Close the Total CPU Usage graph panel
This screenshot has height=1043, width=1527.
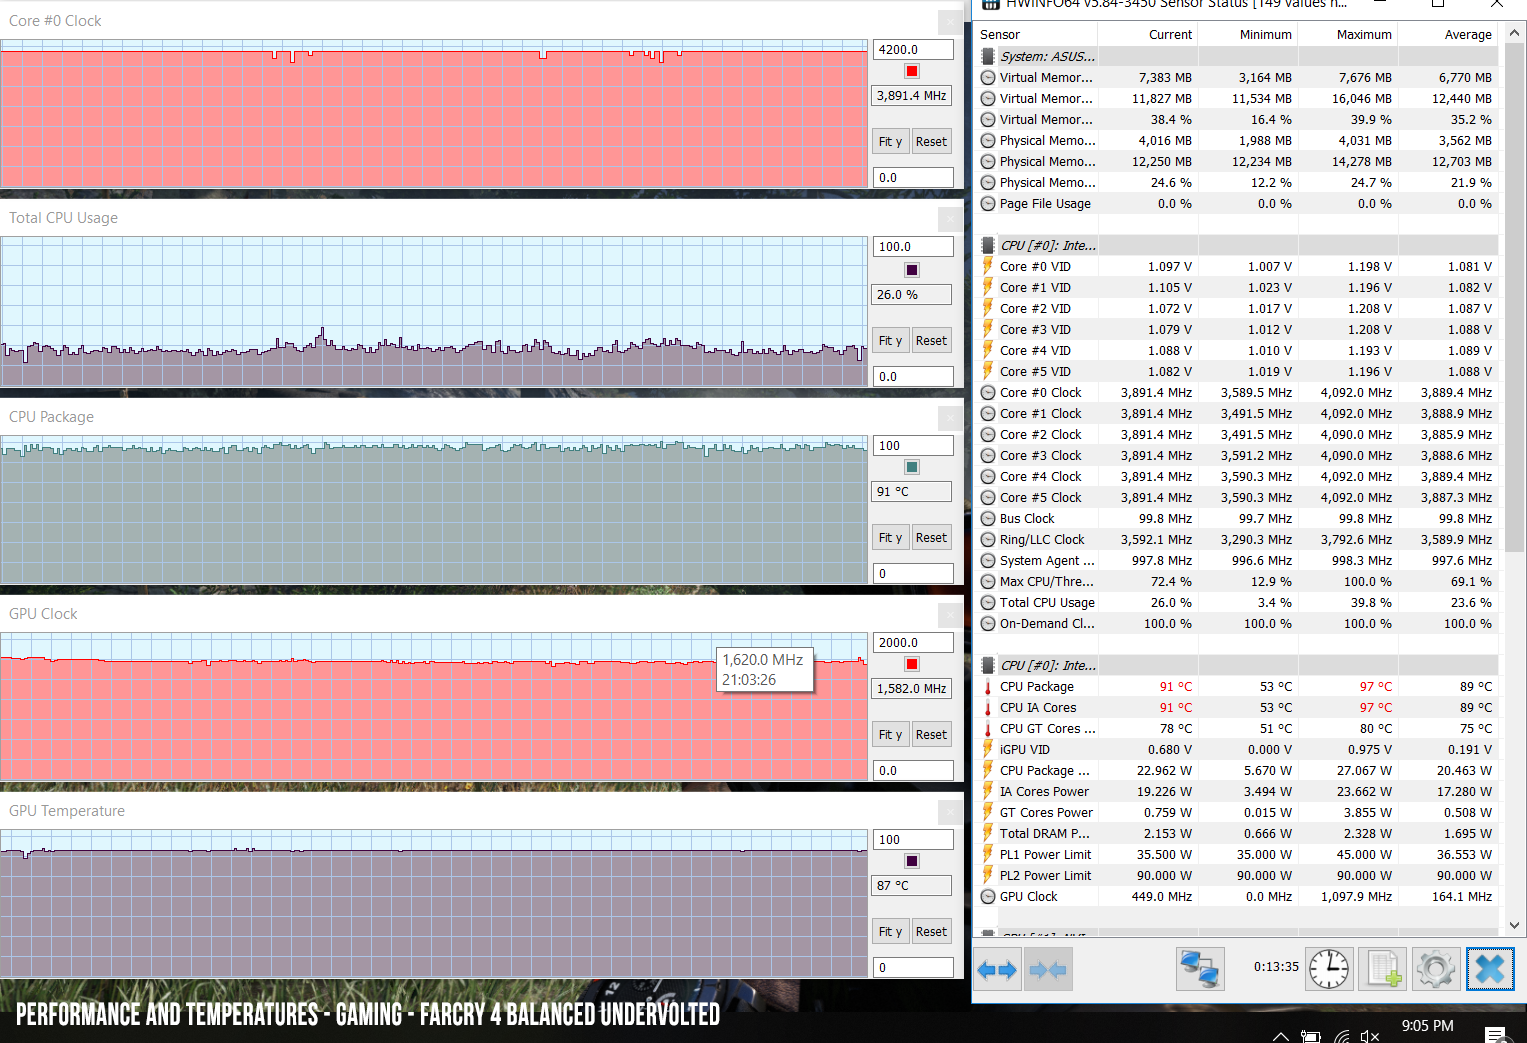click(x=951, y=218)
